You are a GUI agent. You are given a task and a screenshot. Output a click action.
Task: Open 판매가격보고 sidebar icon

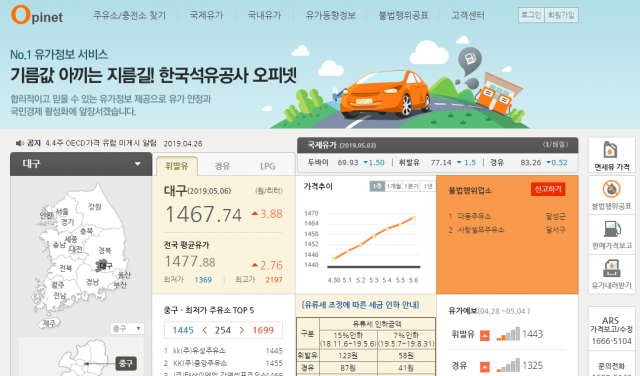[611, 235]
